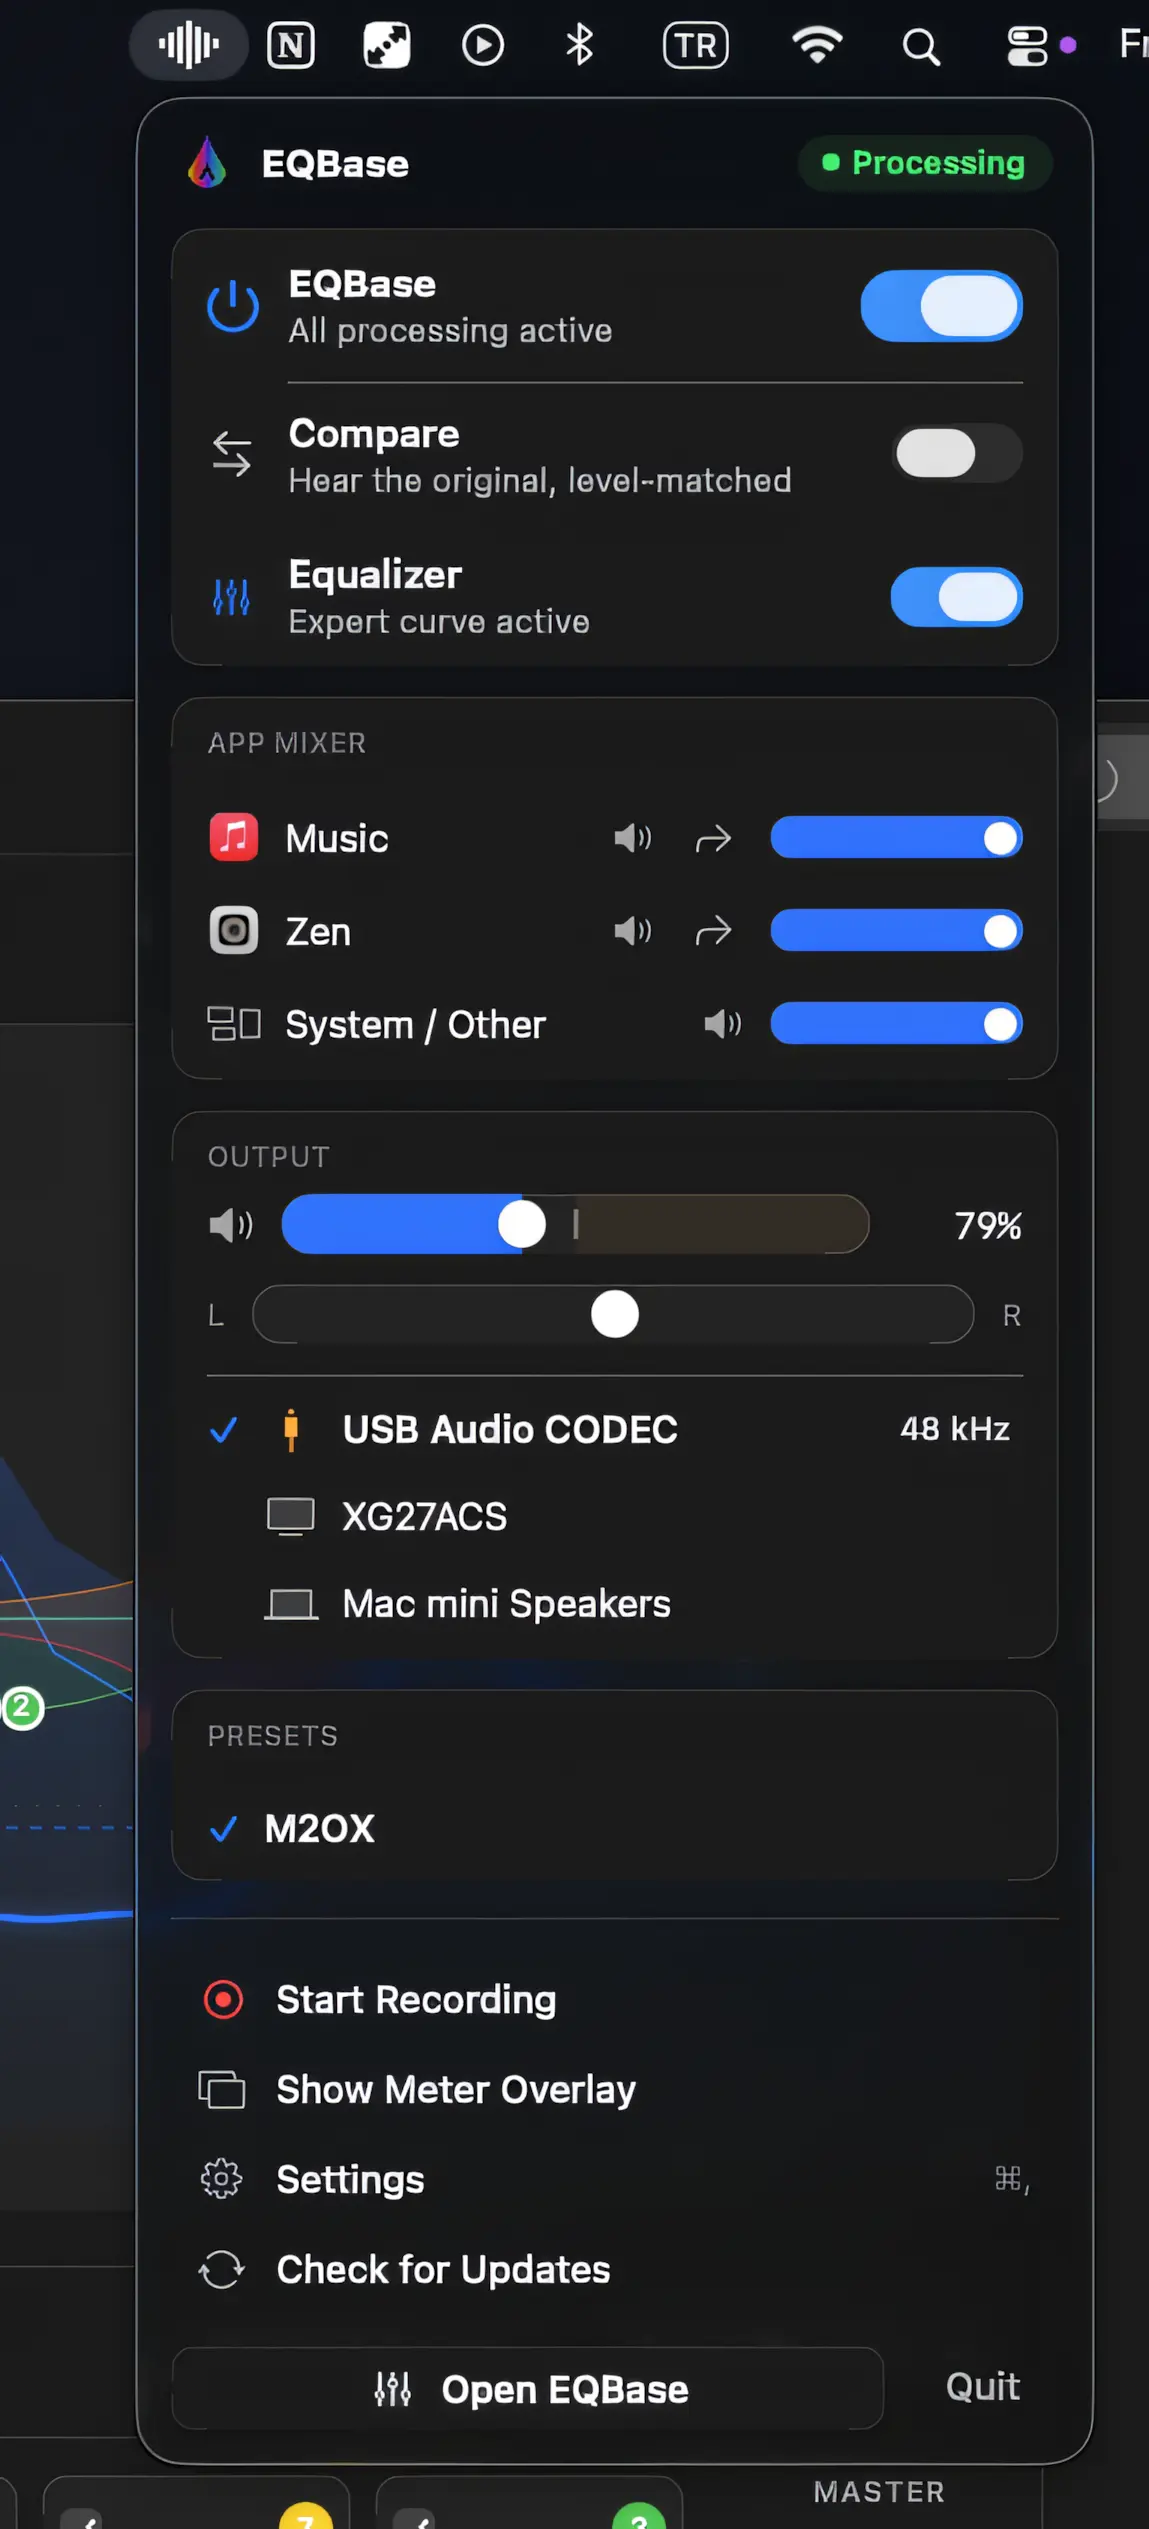Click the output volume speaker icon
Image resolution: width=1149 pixels, height=2529 pixels.
(x=231, y=1224)
